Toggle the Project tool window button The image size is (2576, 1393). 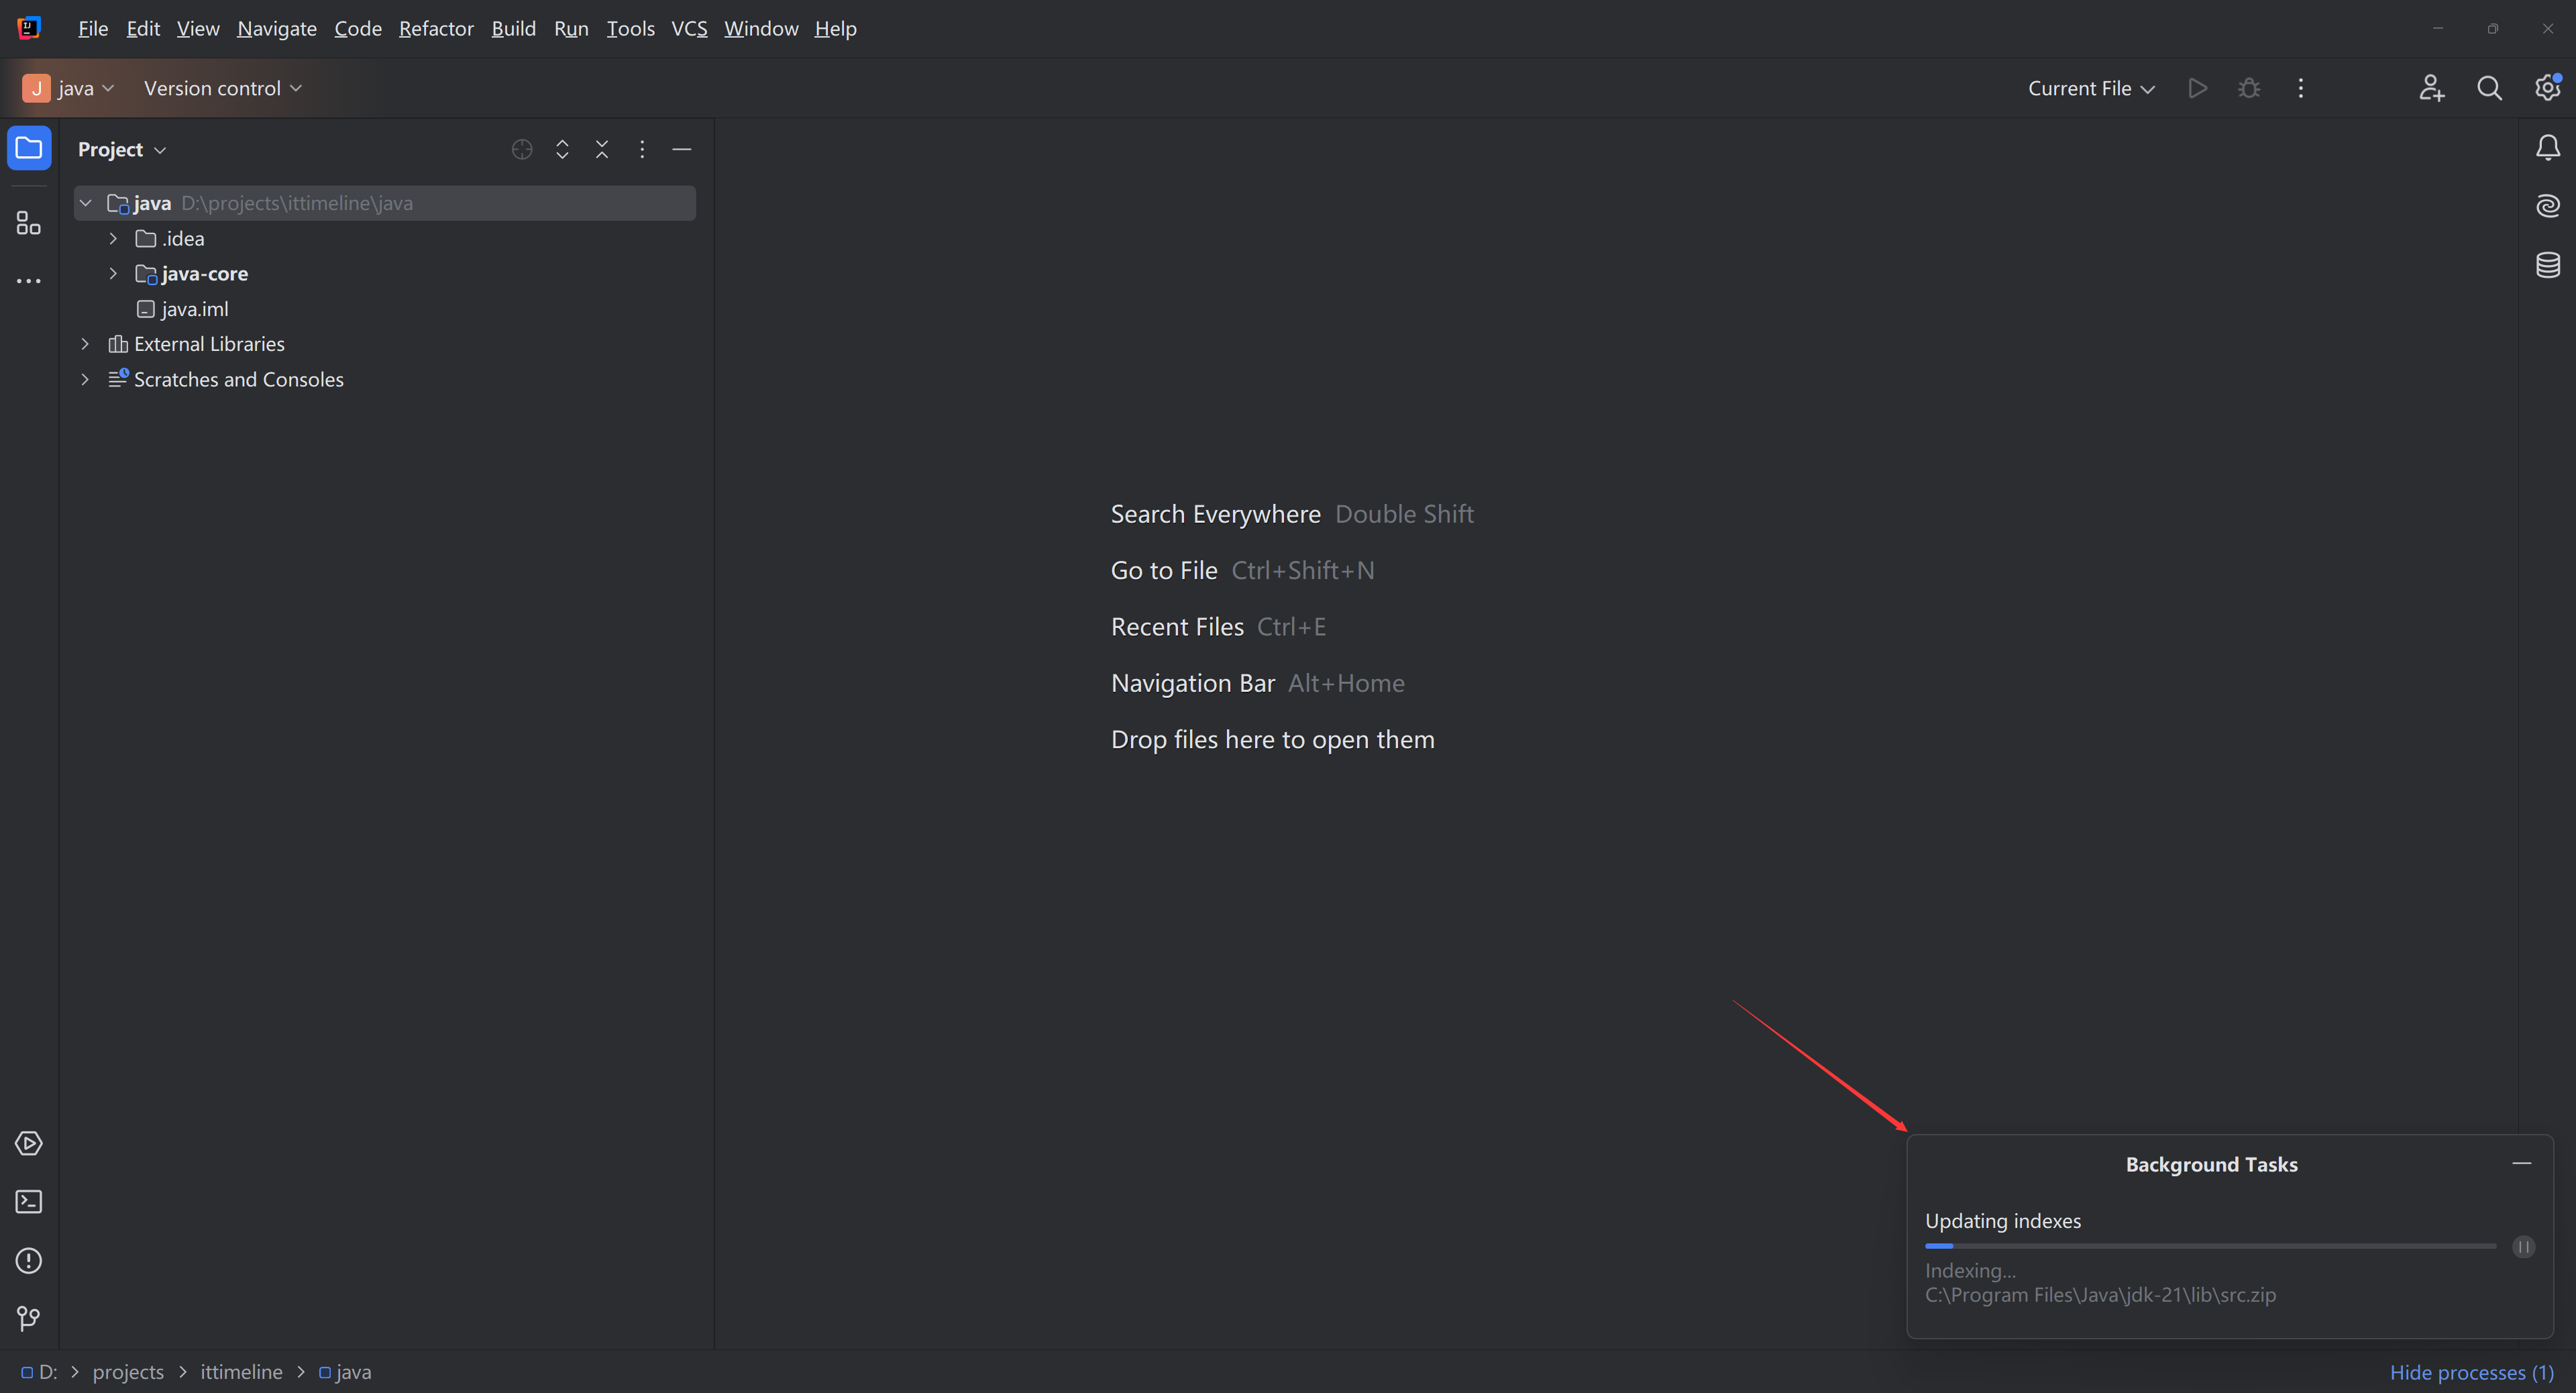tap(29, 148)
